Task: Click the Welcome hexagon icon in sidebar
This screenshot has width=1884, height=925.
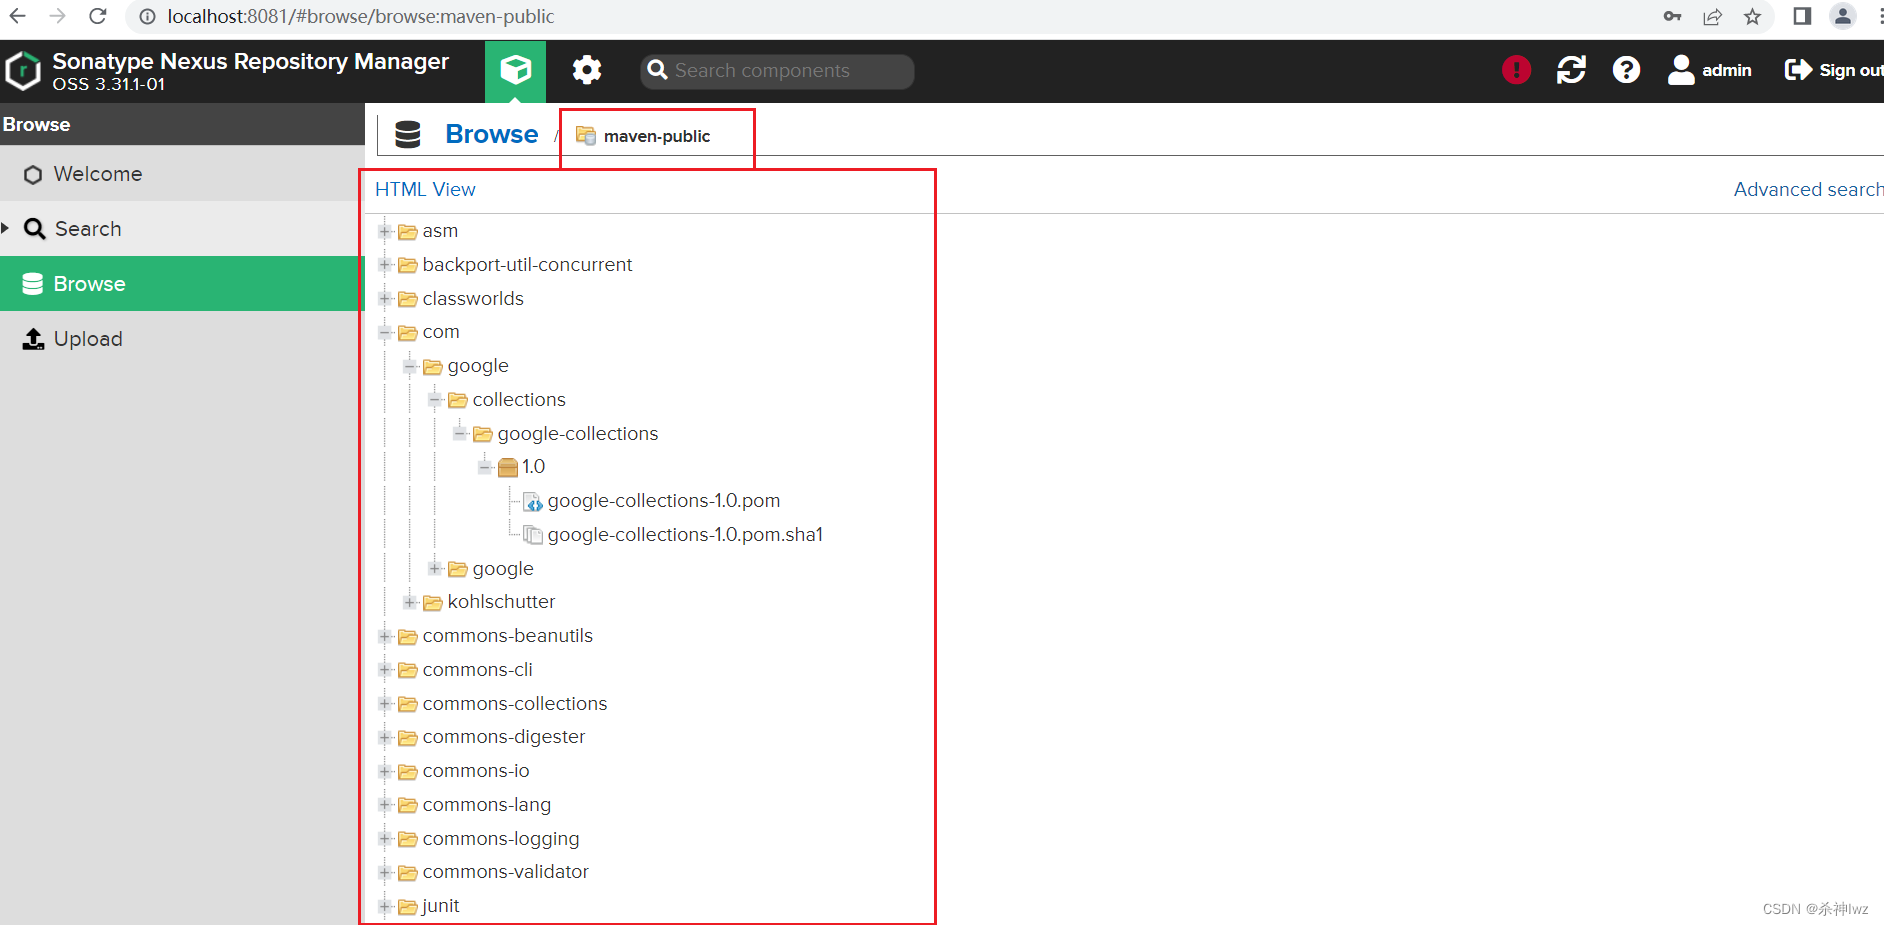Action: [x=33, y=175]
